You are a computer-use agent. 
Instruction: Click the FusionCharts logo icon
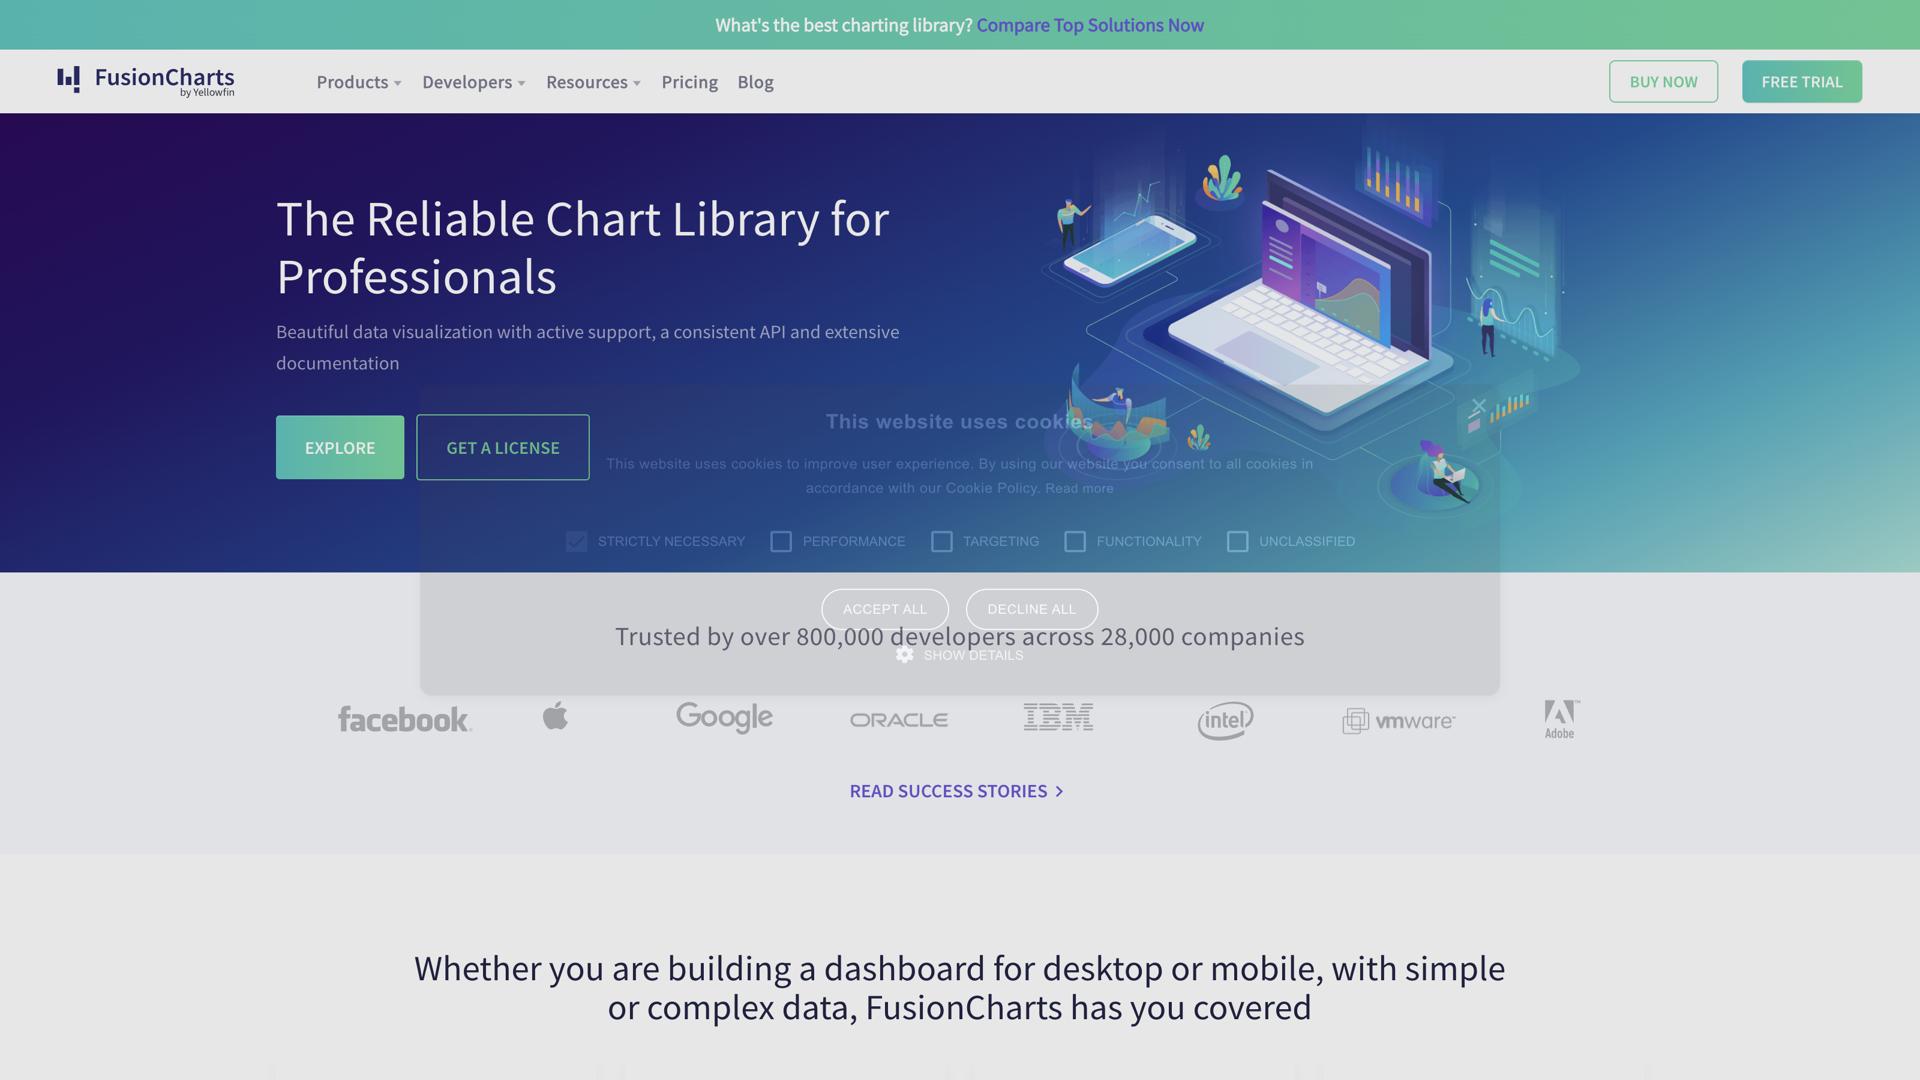click(68, 79)
